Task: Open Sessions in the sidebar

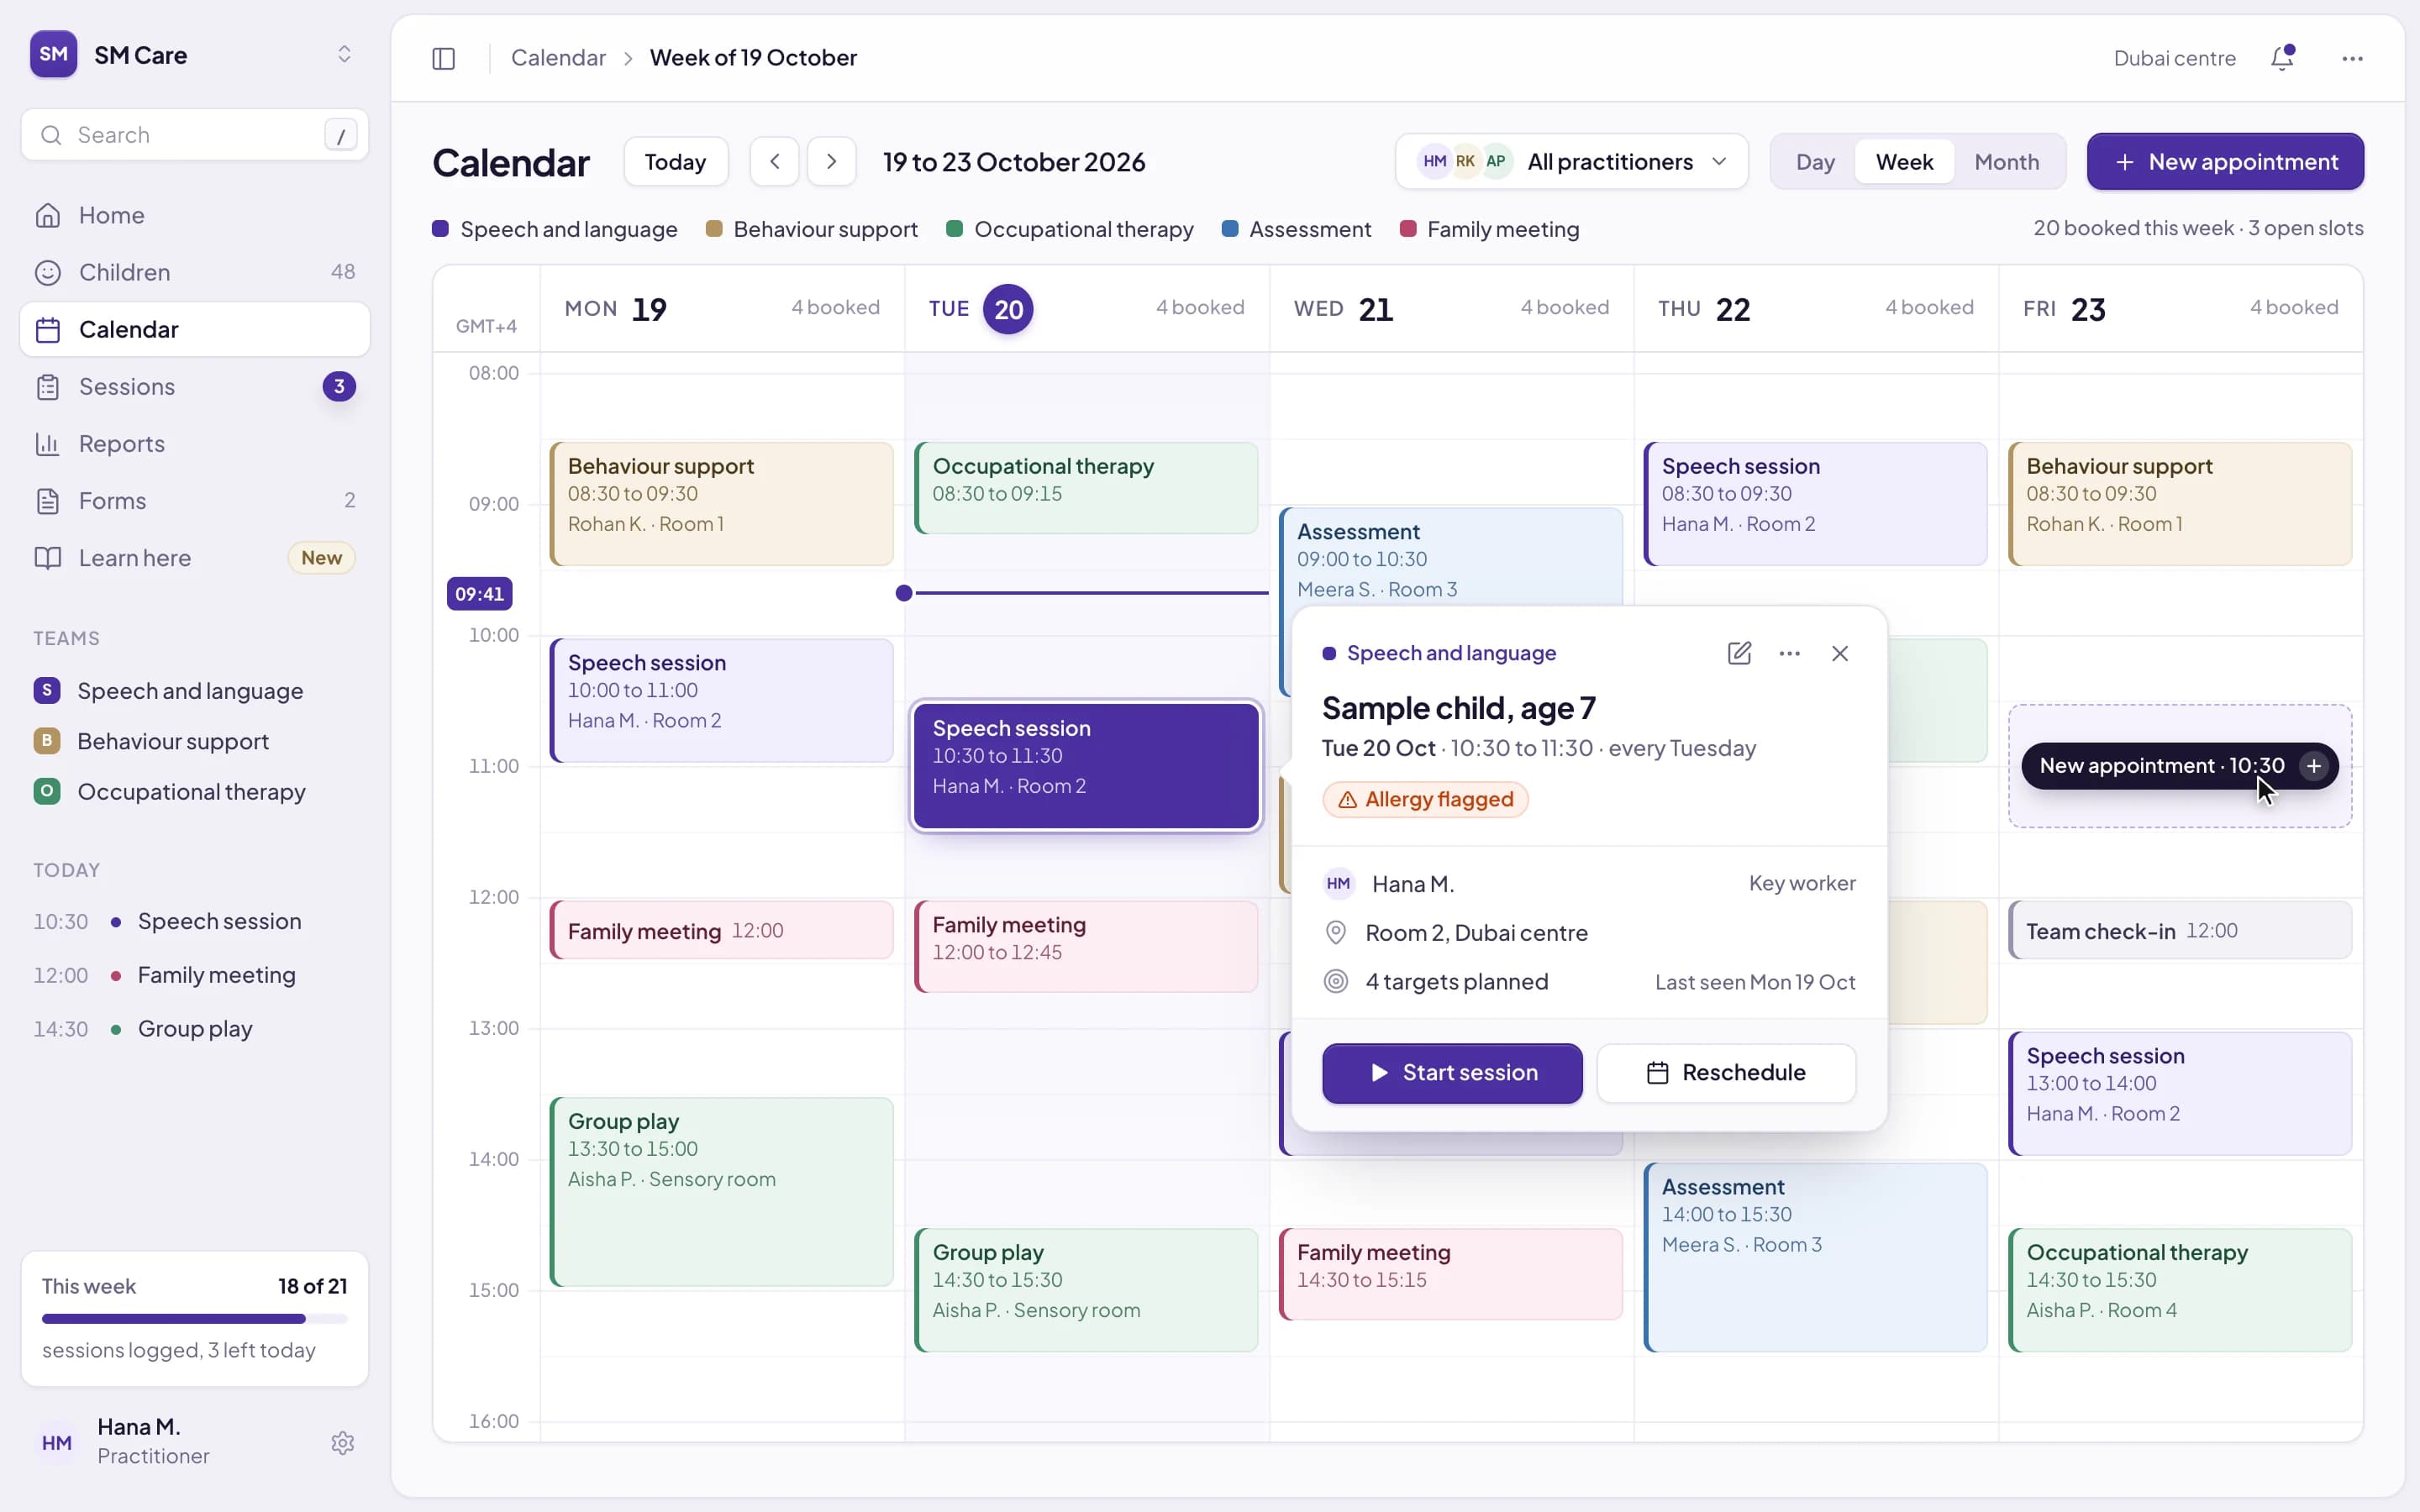Action: 195,386
